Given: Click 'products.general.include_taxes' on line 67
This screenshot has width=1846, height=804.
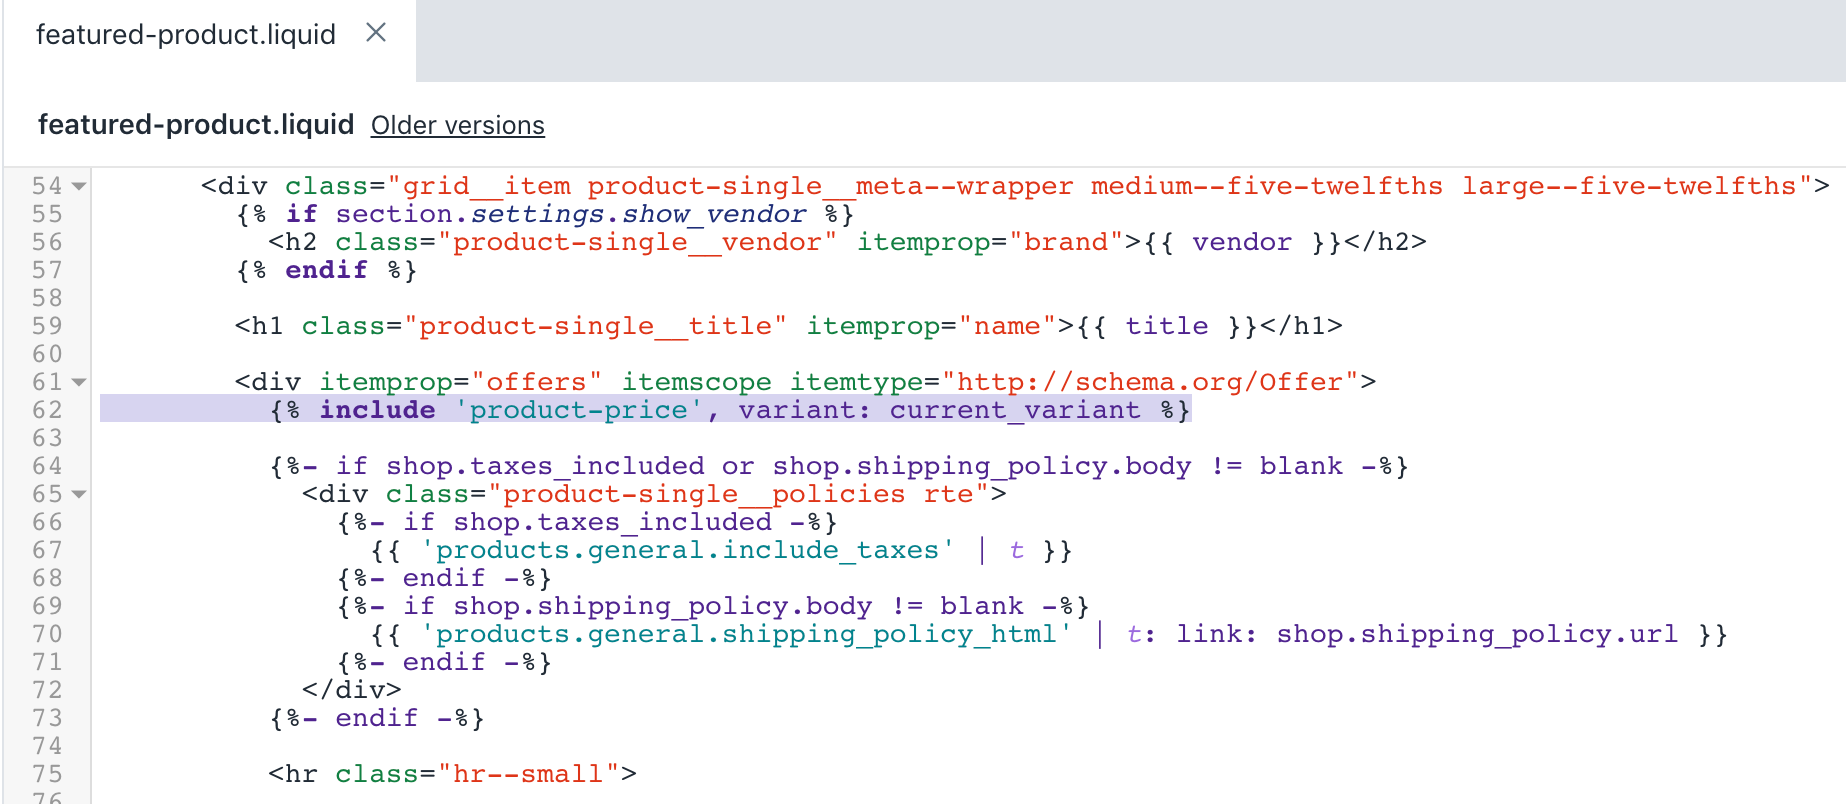Looking at the screenshot, I should click(x=688, y=550).
